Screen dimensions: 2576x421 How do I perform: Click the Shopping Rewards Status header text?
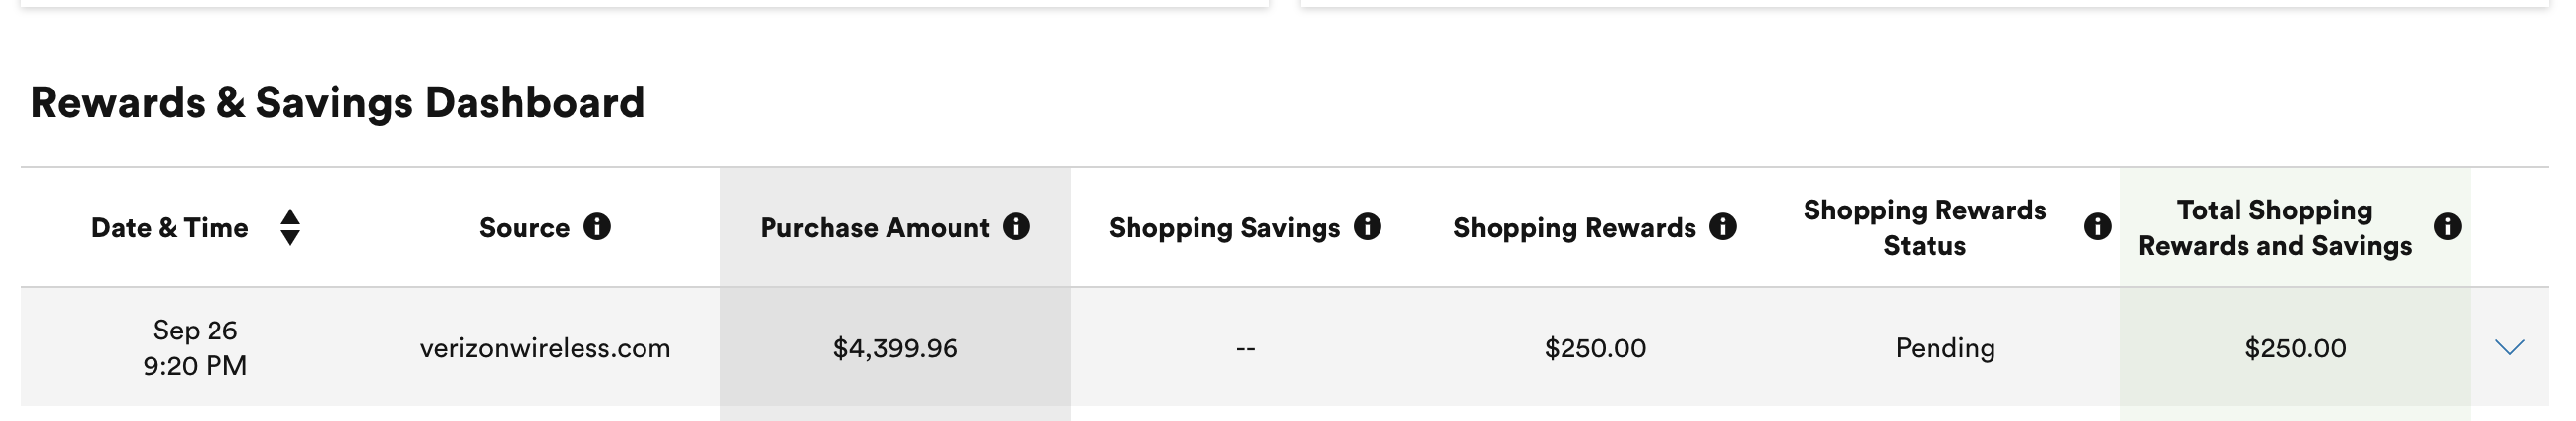click(x=1924, y=228)
